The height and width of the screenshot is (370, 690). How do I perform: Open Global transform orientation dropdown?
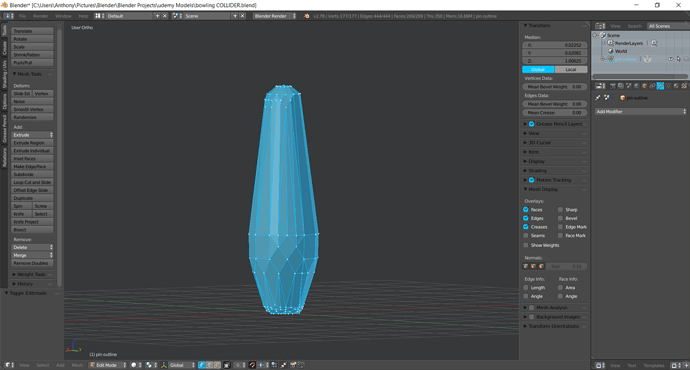coord(182,365)
